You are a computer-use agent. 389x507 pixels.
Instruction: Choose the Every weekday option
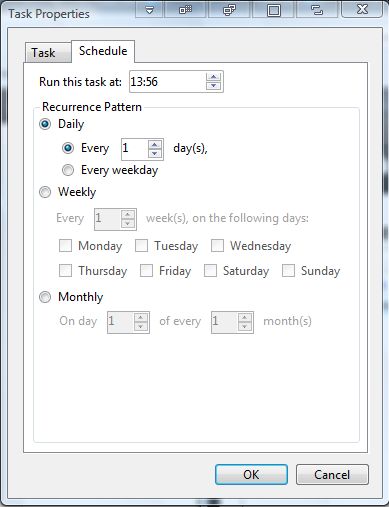pos(68,170)
